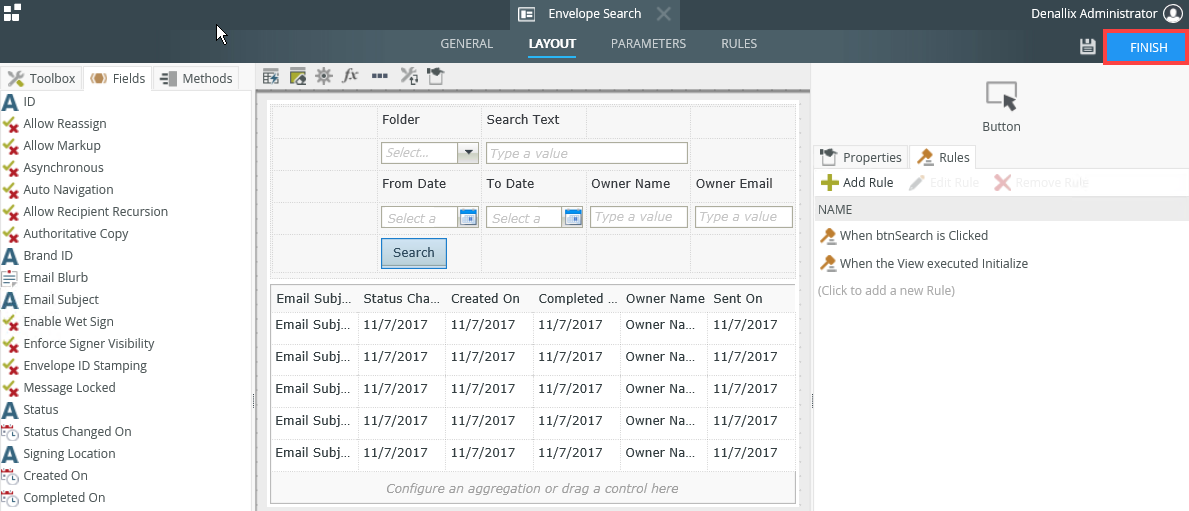This screenshot has height=511, width=1189.
Task: Open the From Date calendar picker
Action: [468, 218]
